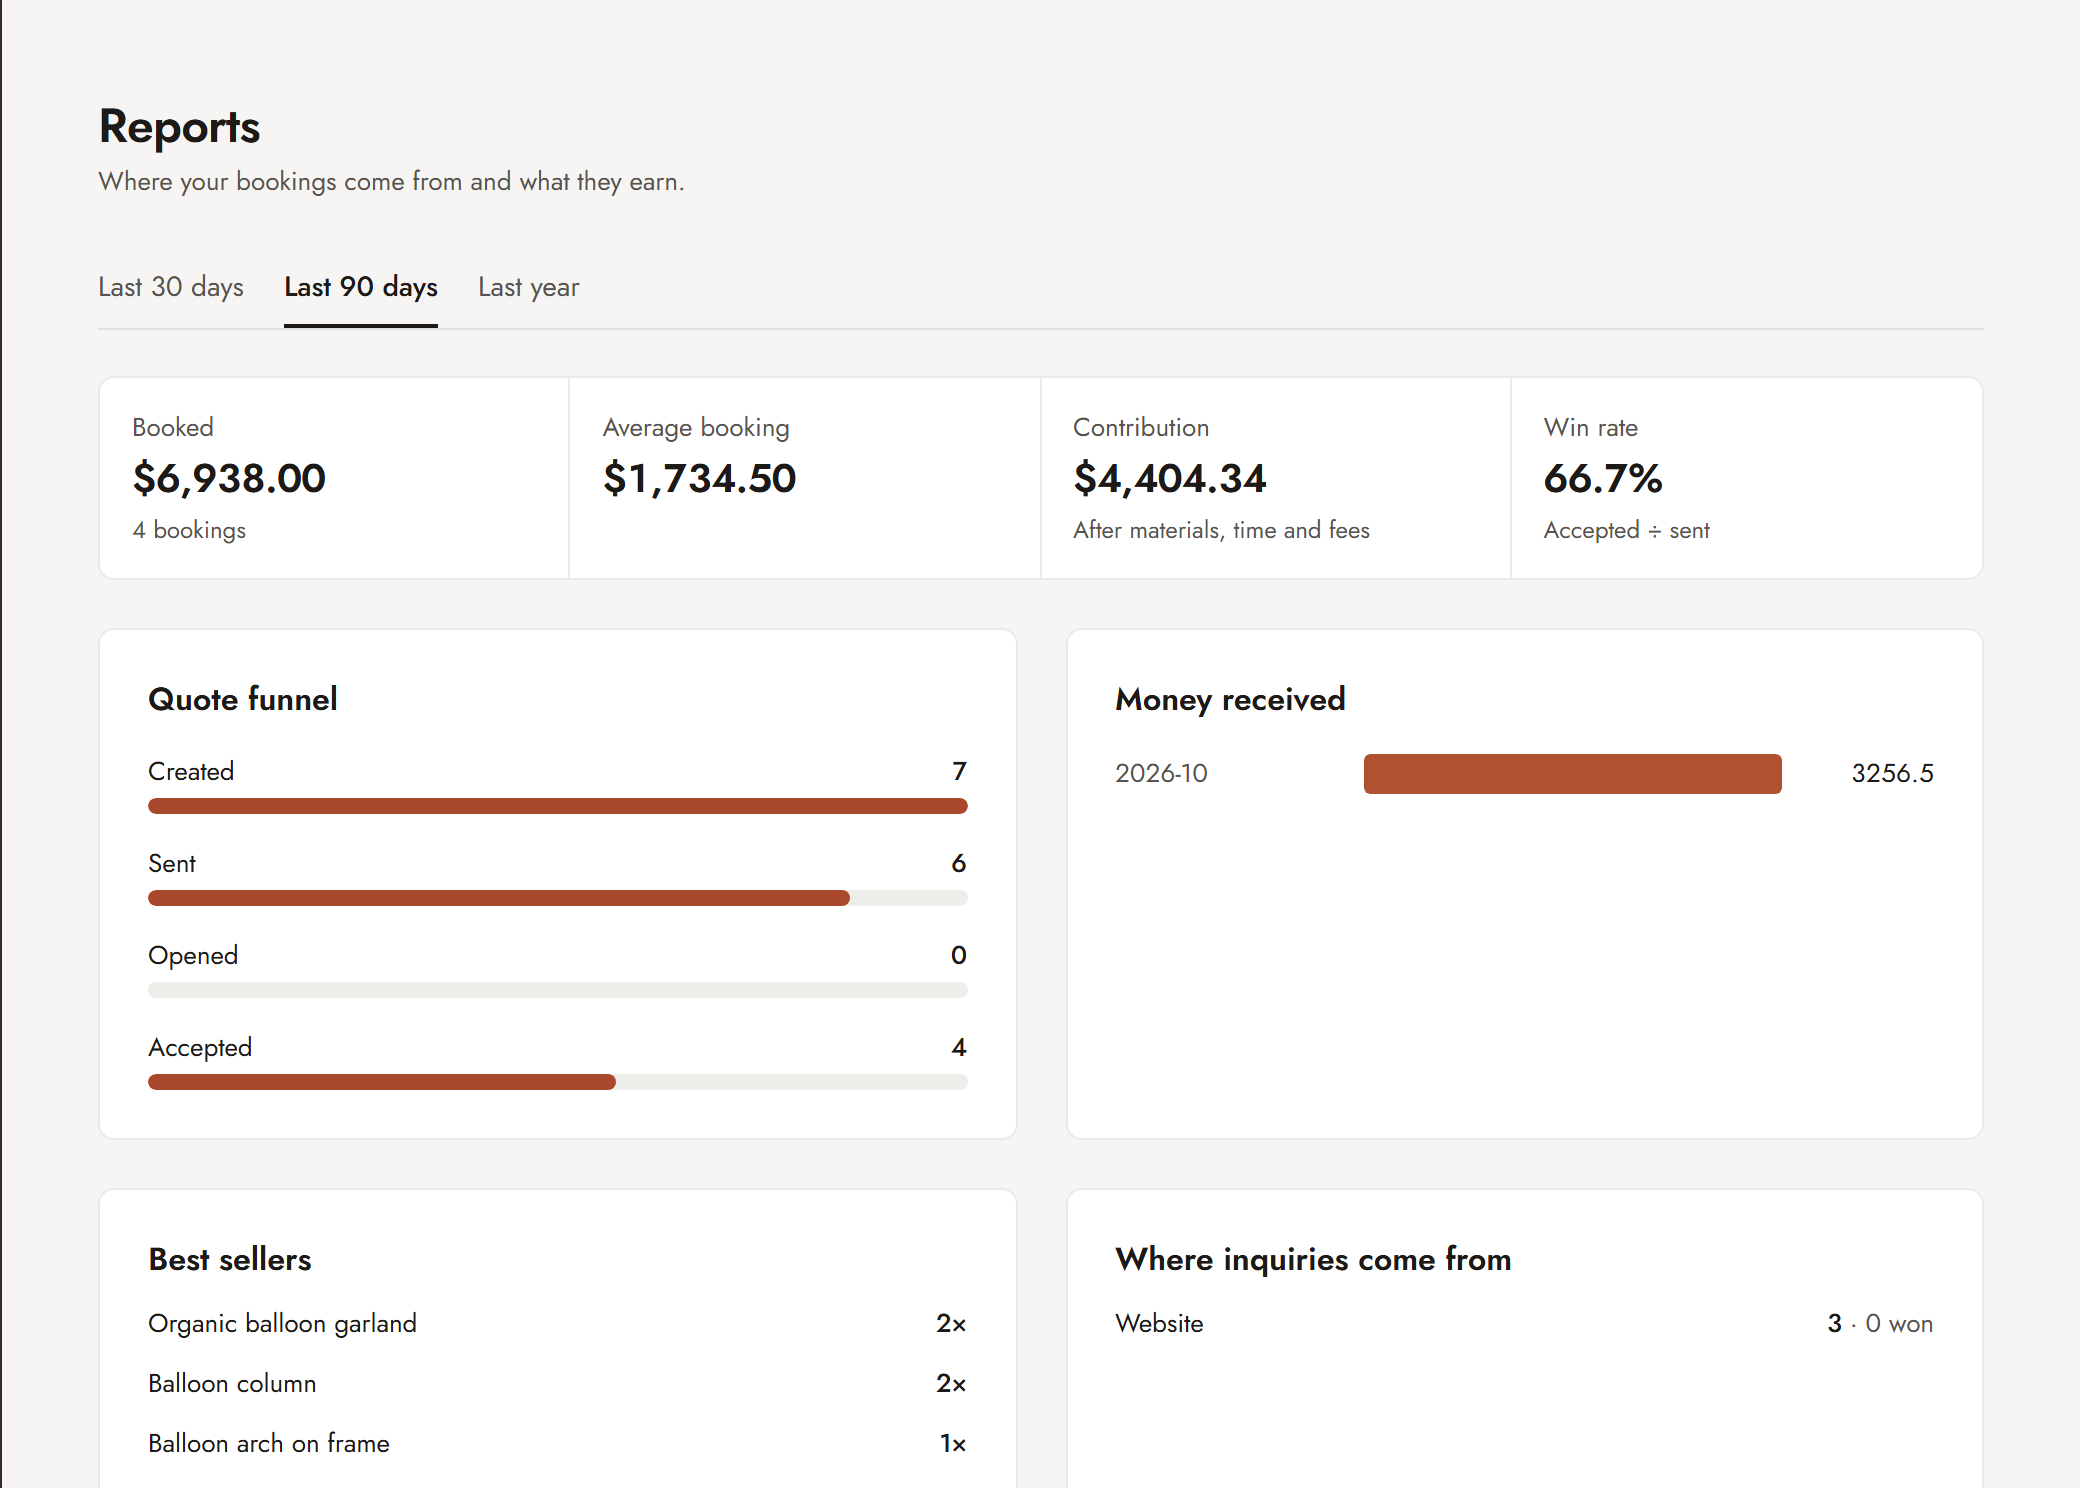Screen dimensions: 2080x1488
Task: Click the Best sellers heading
Action: [230, 1259]
